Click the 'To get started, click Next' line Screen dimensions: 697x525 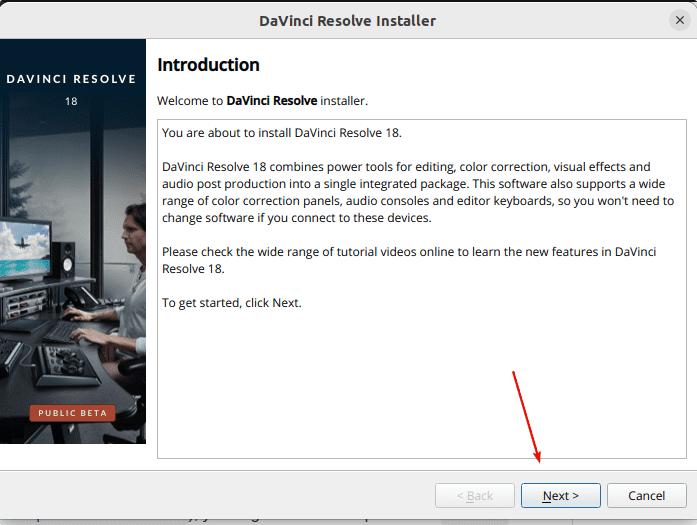(x=231, y=303)
